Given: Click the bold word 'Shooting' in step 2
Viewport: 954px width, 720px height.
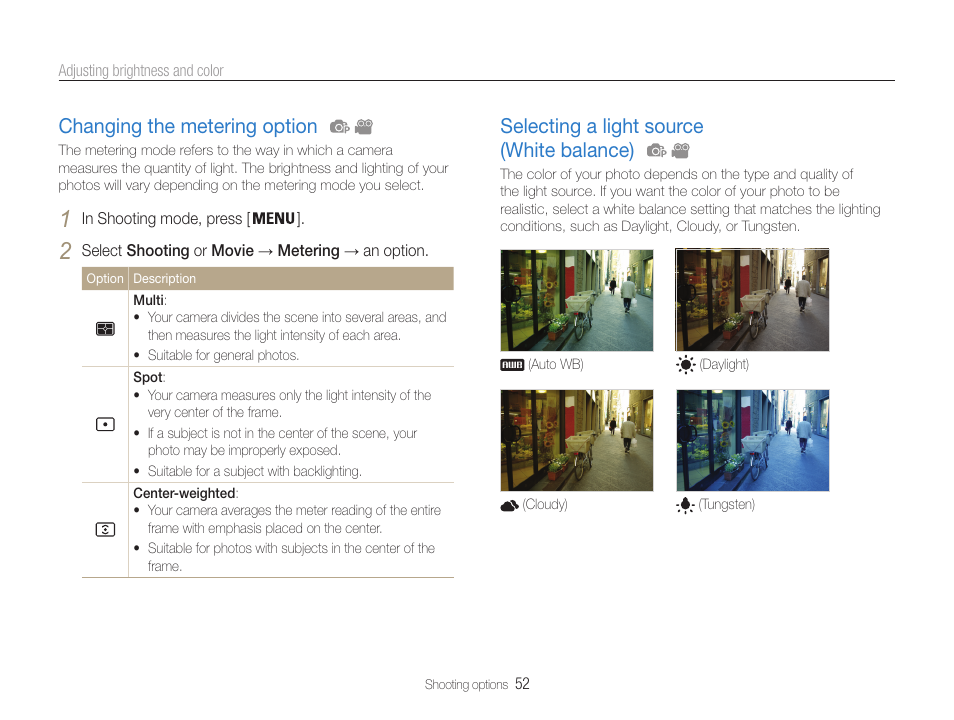Looking at the screenshot, I should (x=158, y=251).
